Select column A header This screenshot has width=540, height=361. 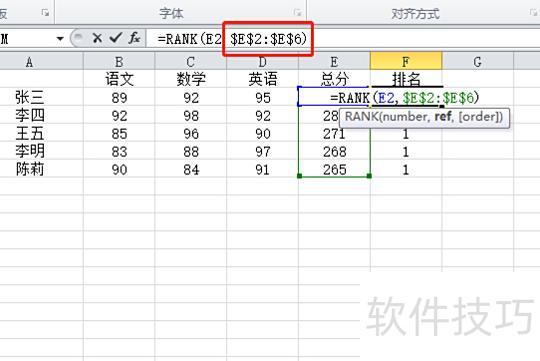coord(29,62)
